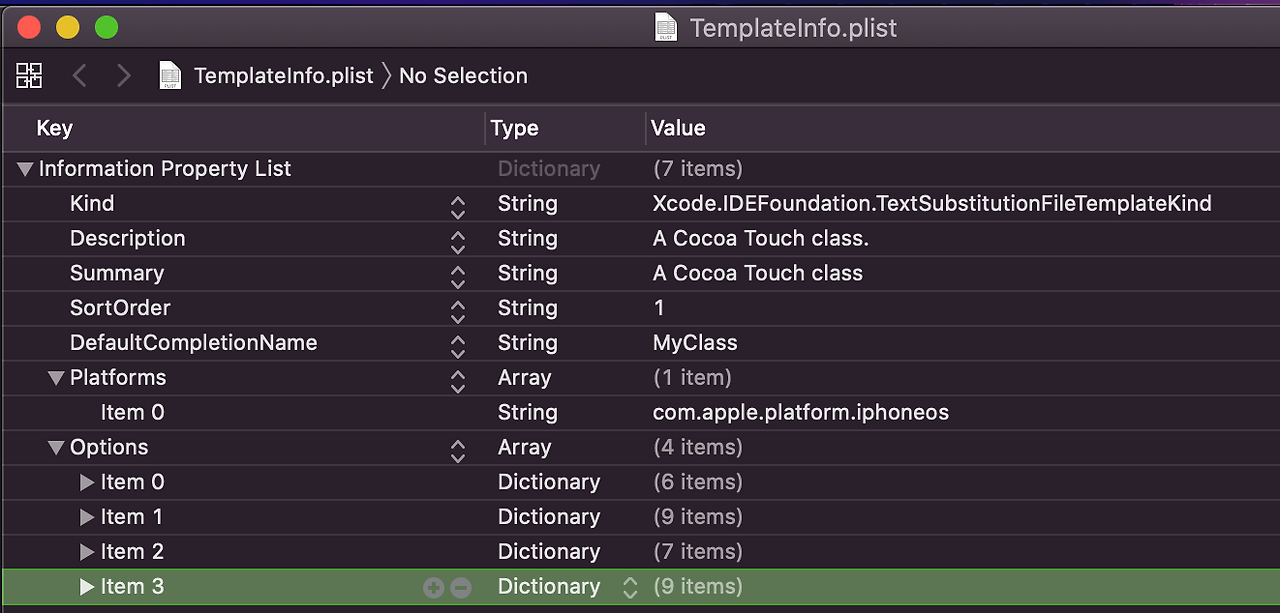Screen dimensions: 1280x613
Task: Go forward with the right chevron
Action: [123, 75]
